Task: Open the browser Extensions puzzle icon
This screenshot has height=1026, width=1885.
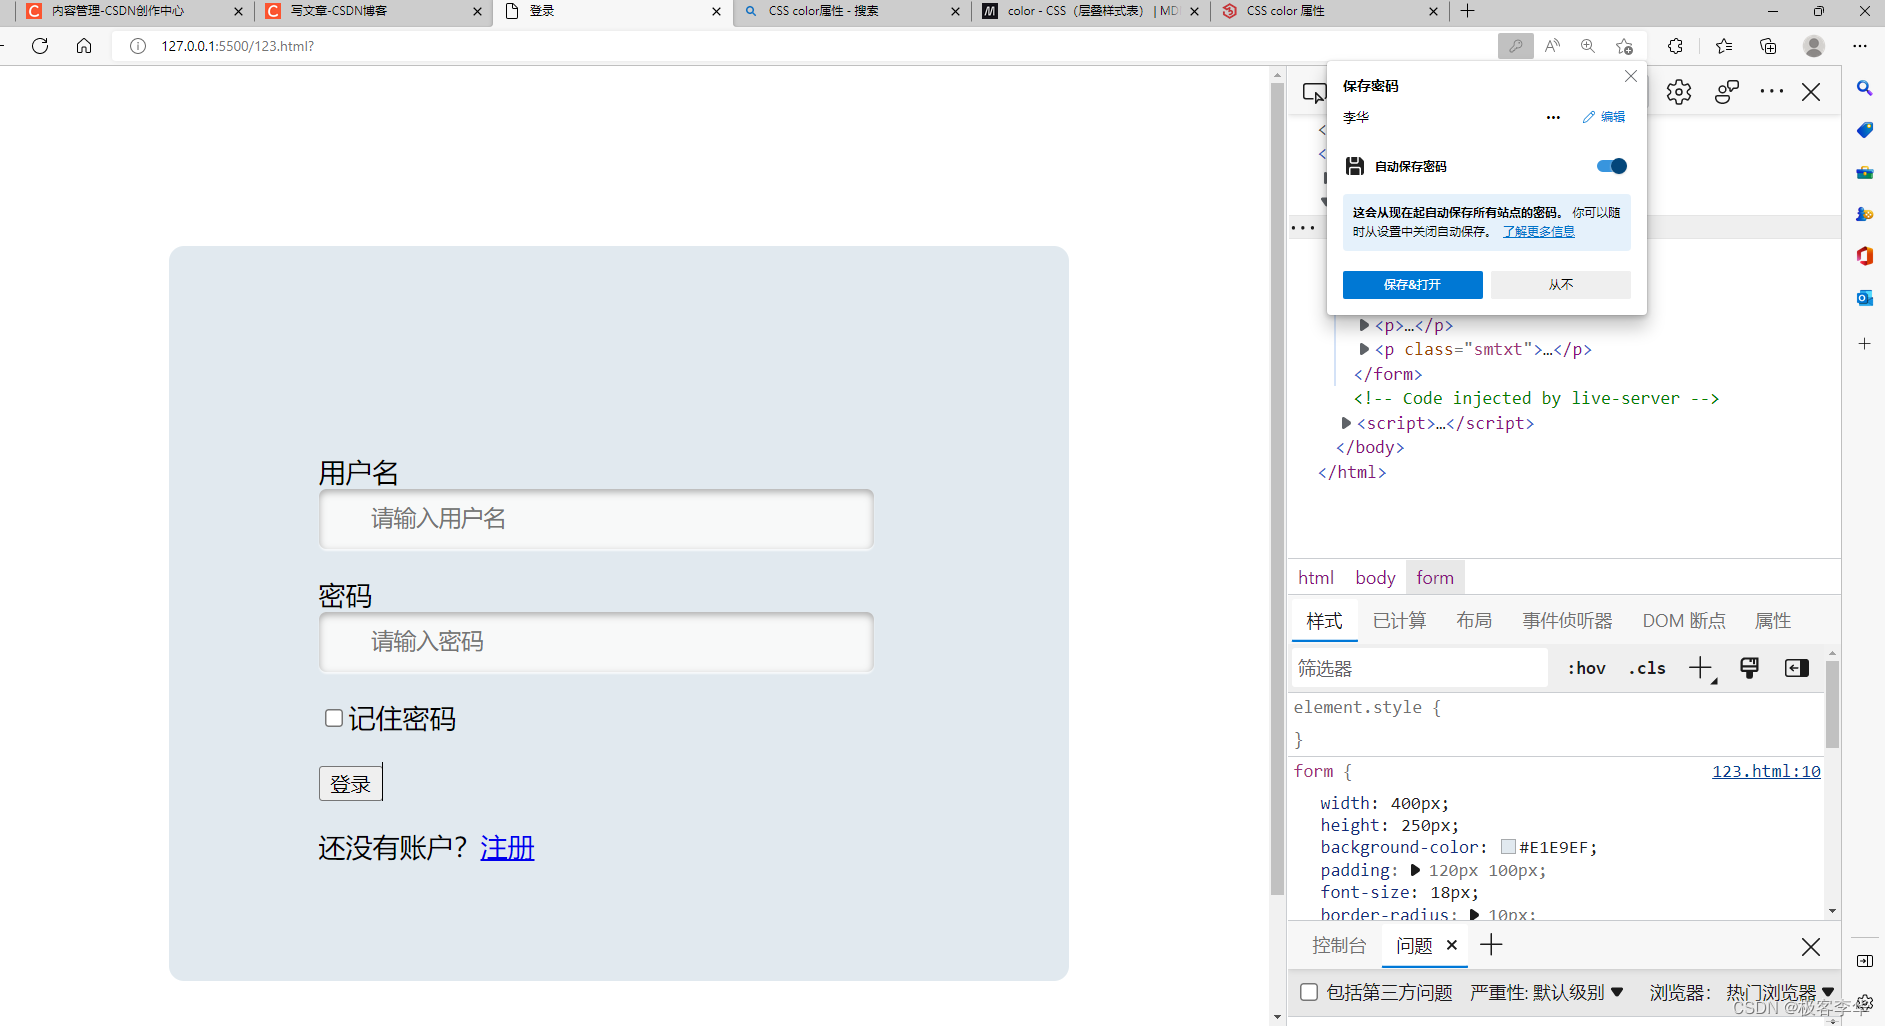Action: point(1676,46)
